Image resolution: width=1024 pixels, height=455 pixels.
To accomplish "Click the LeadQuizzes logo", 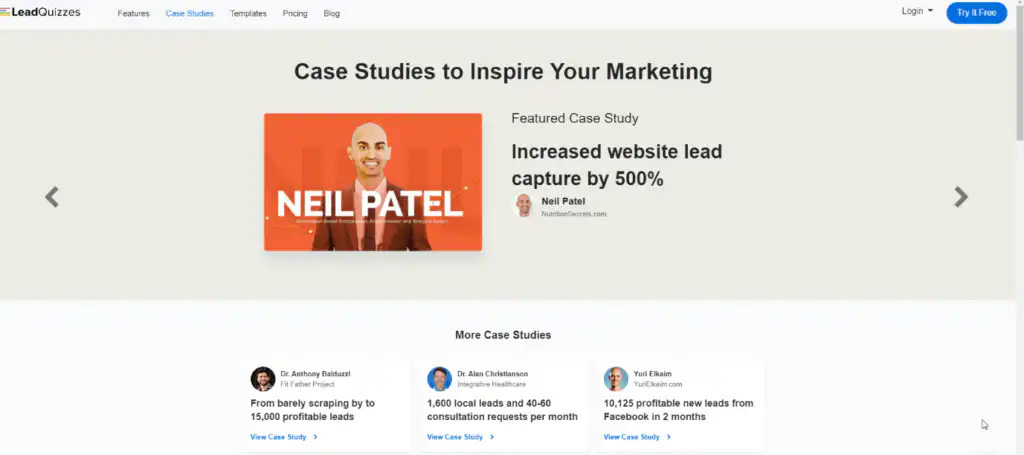I will pyautogui.click(x=40, y=12).
